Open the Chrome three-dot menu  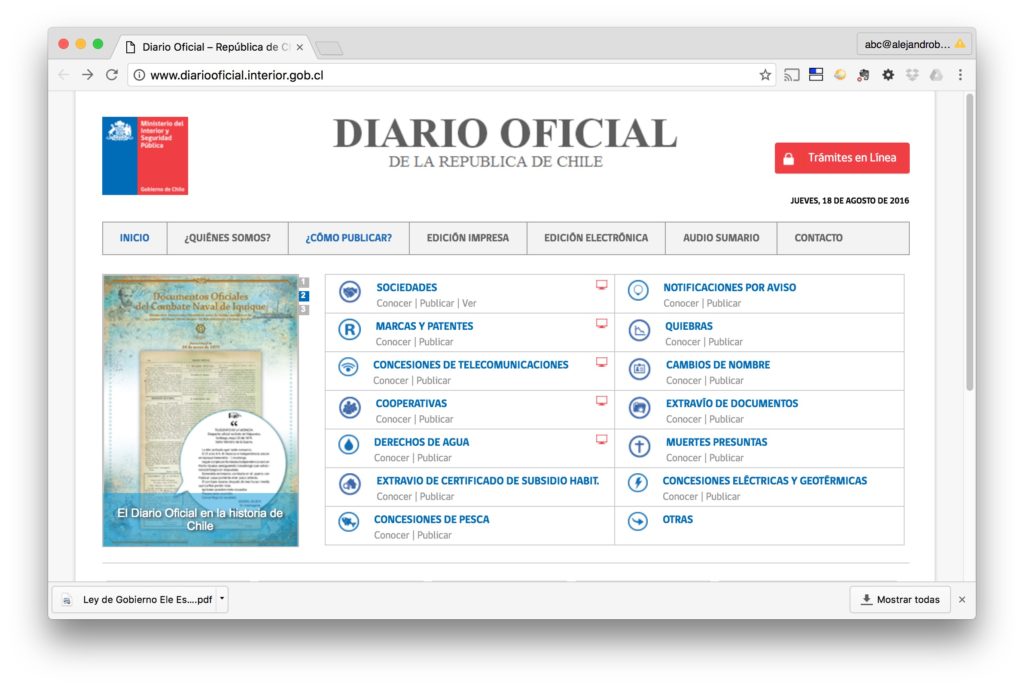tap(960, 75)
